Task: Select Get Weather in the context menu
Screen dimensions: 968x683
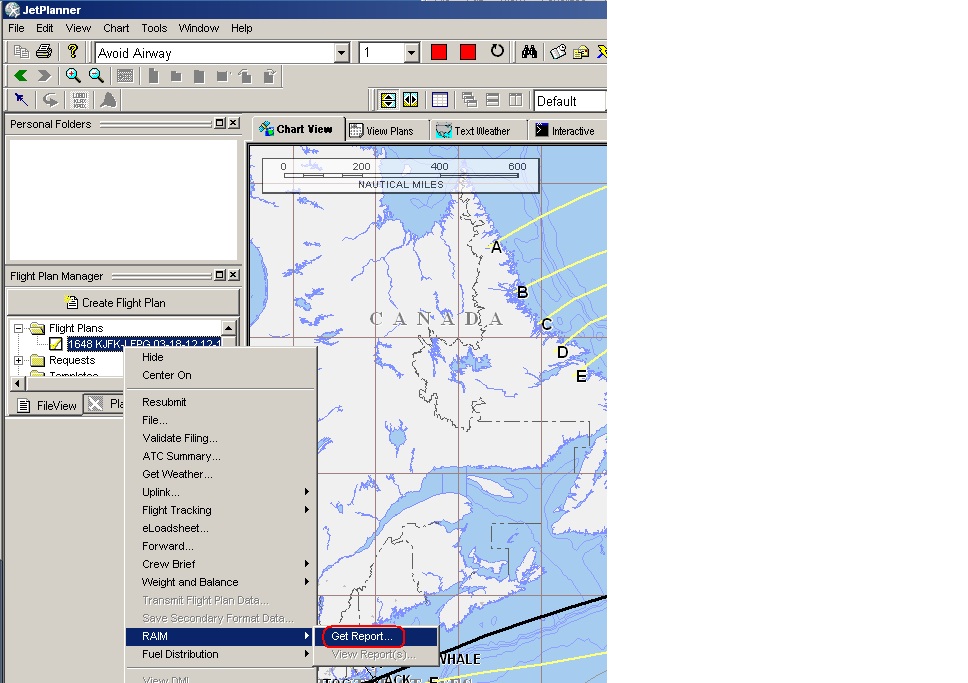Action: [177, 474]
